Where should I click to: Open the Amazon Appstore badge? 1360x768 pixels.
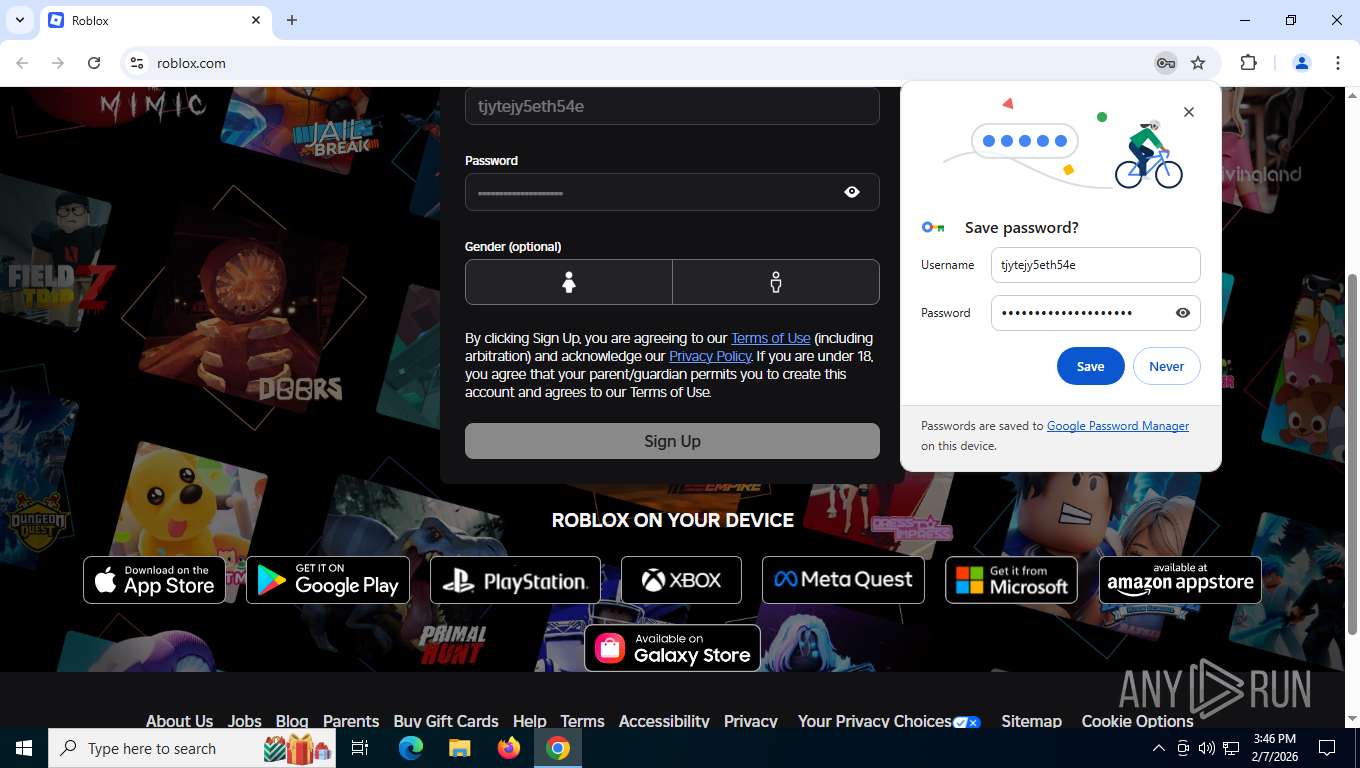tap(1180, 580)
